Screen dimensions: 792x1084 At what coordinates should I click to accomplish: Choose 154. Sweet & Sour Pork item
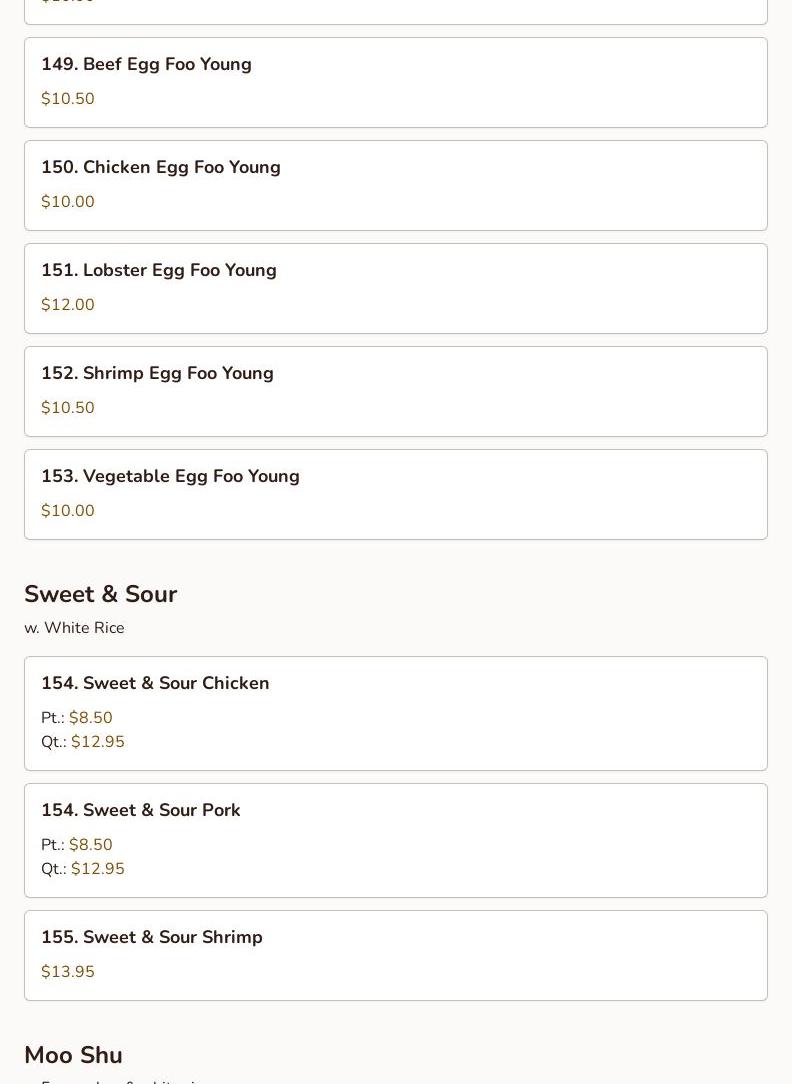coord(140,810)
